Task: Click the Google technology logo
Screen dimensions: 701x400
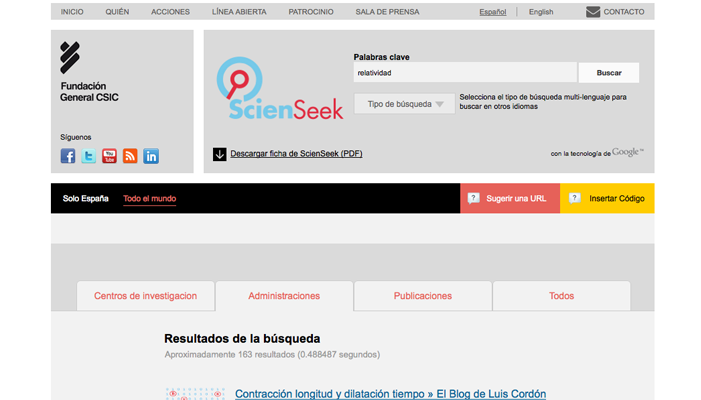Action: coord(628,152)
